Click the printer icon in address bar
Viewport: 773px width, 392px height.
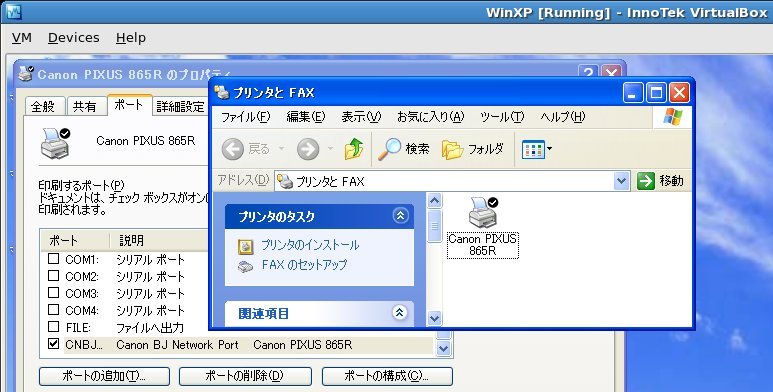(284, 181)
